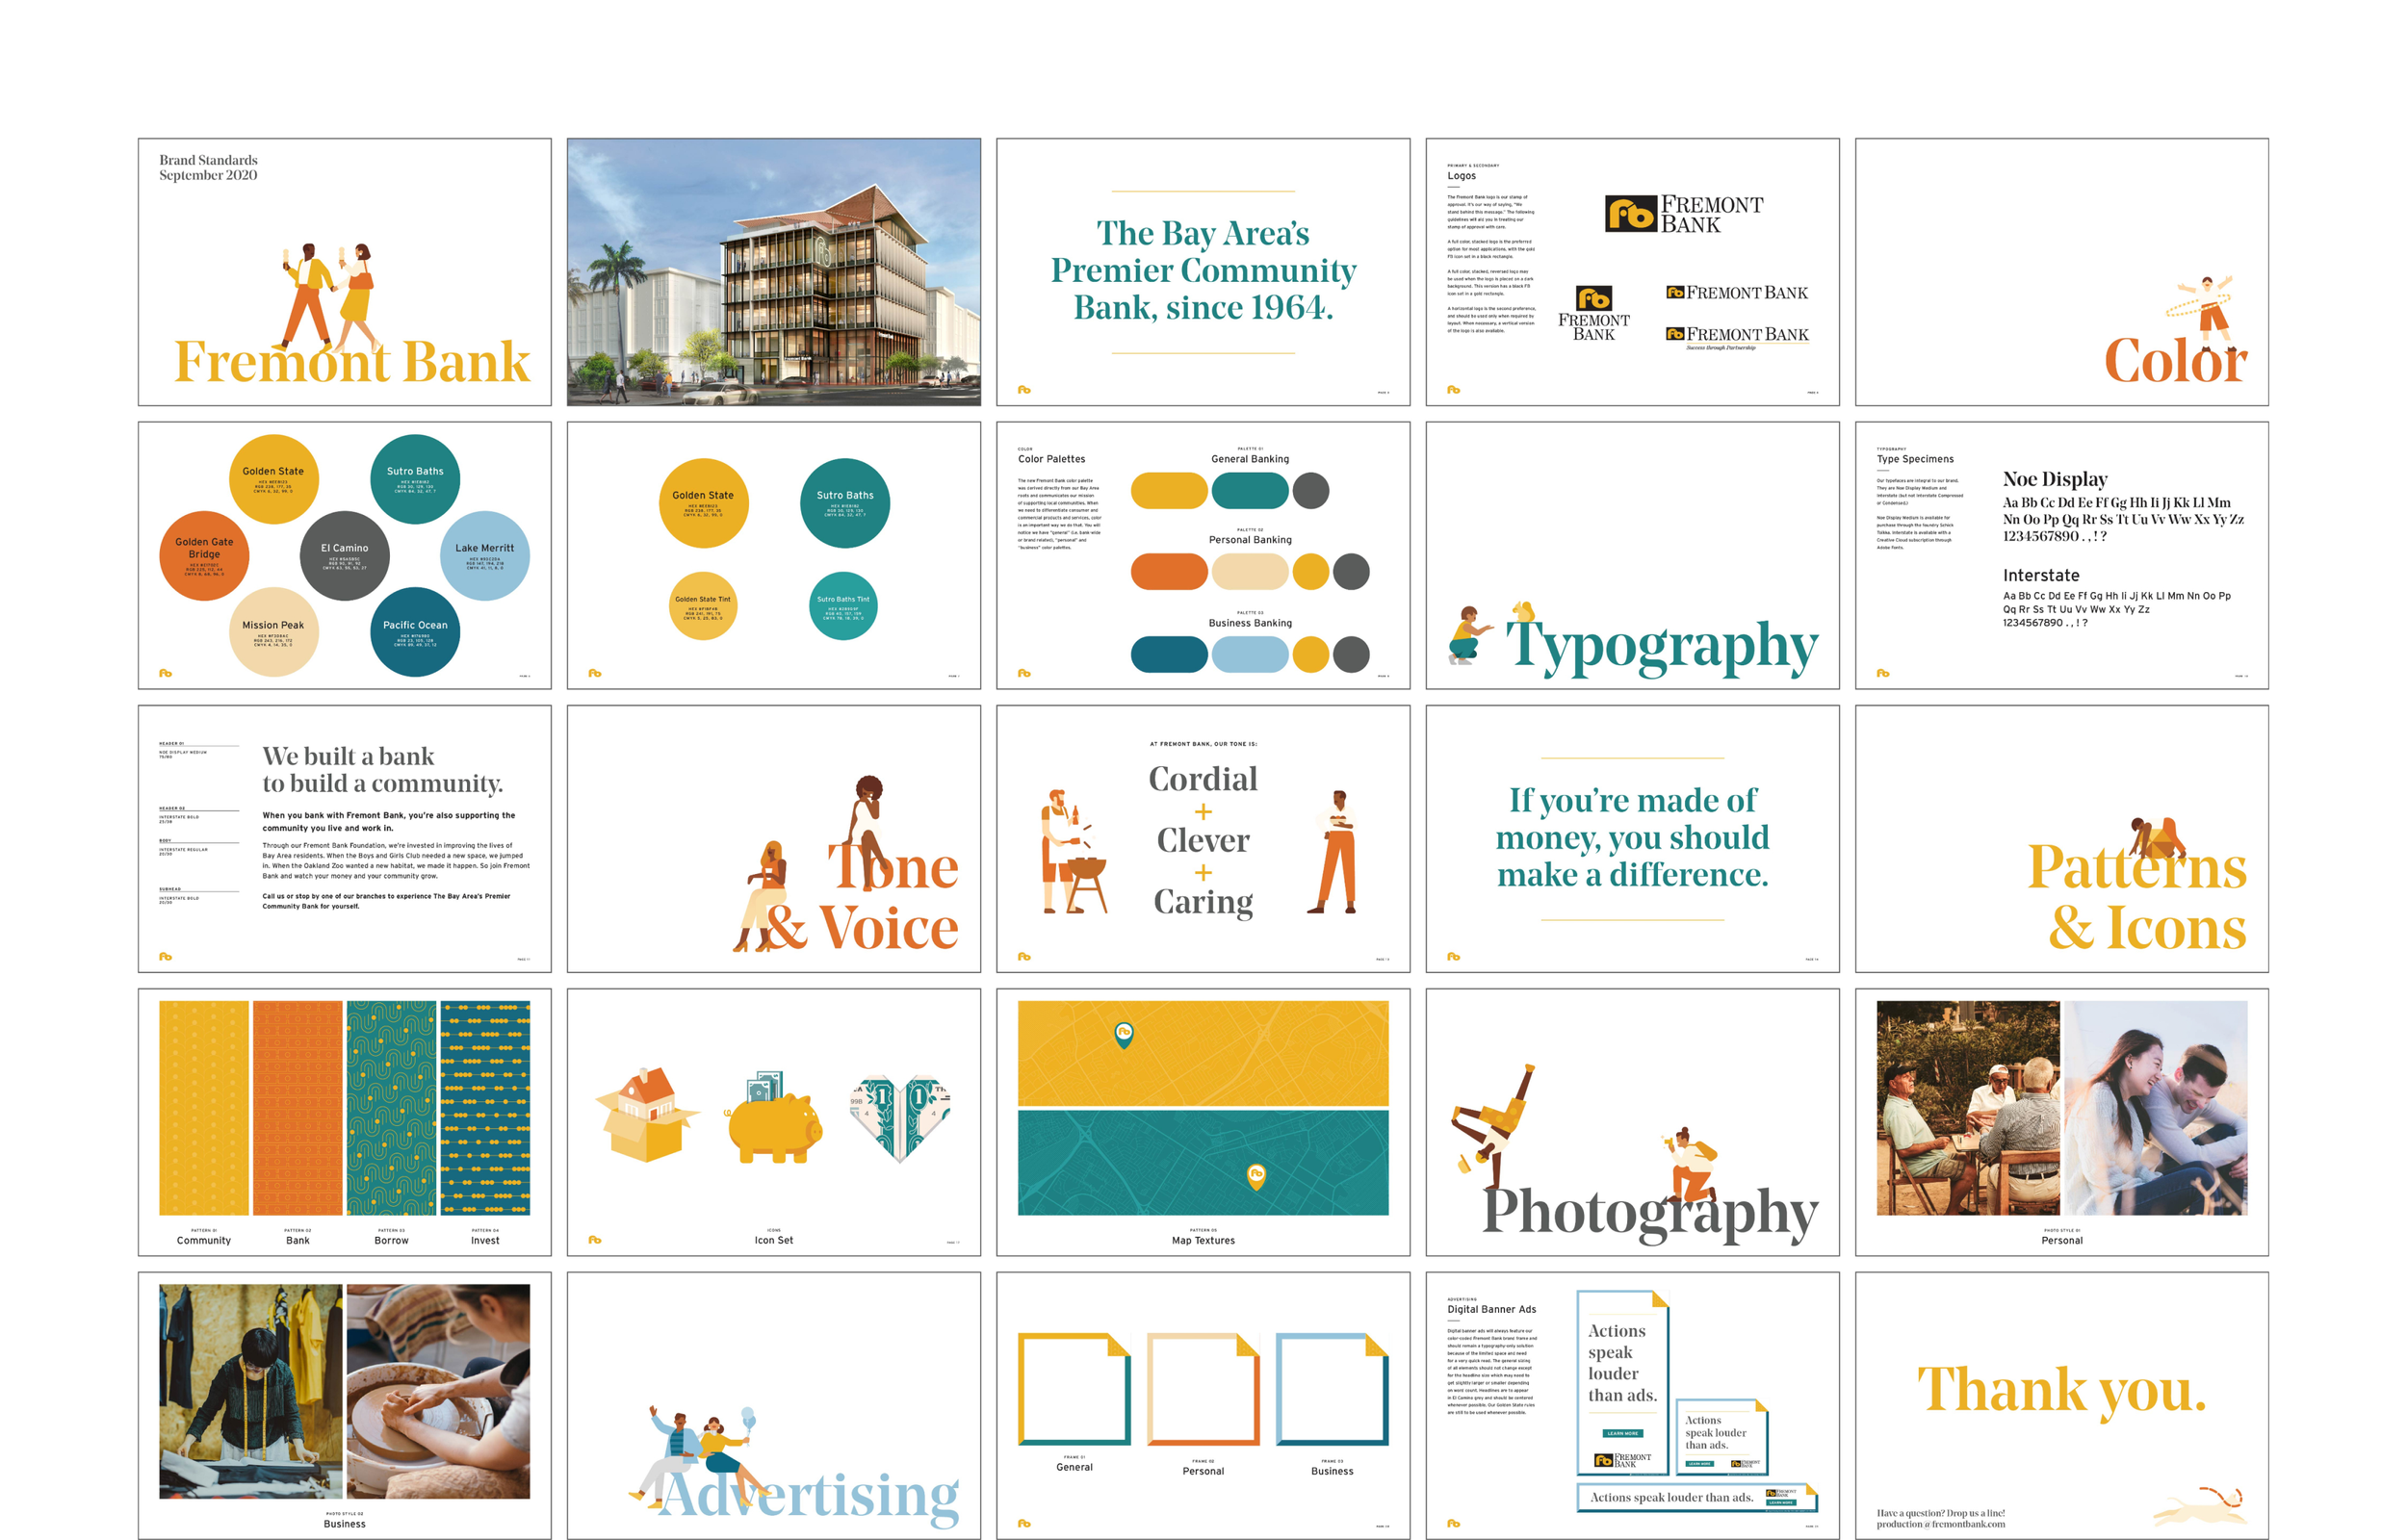This screenshot has height=1540, width=2407.
Task: Click the production@fremontbank.com email link
Action: [x=1940, y=1525]
